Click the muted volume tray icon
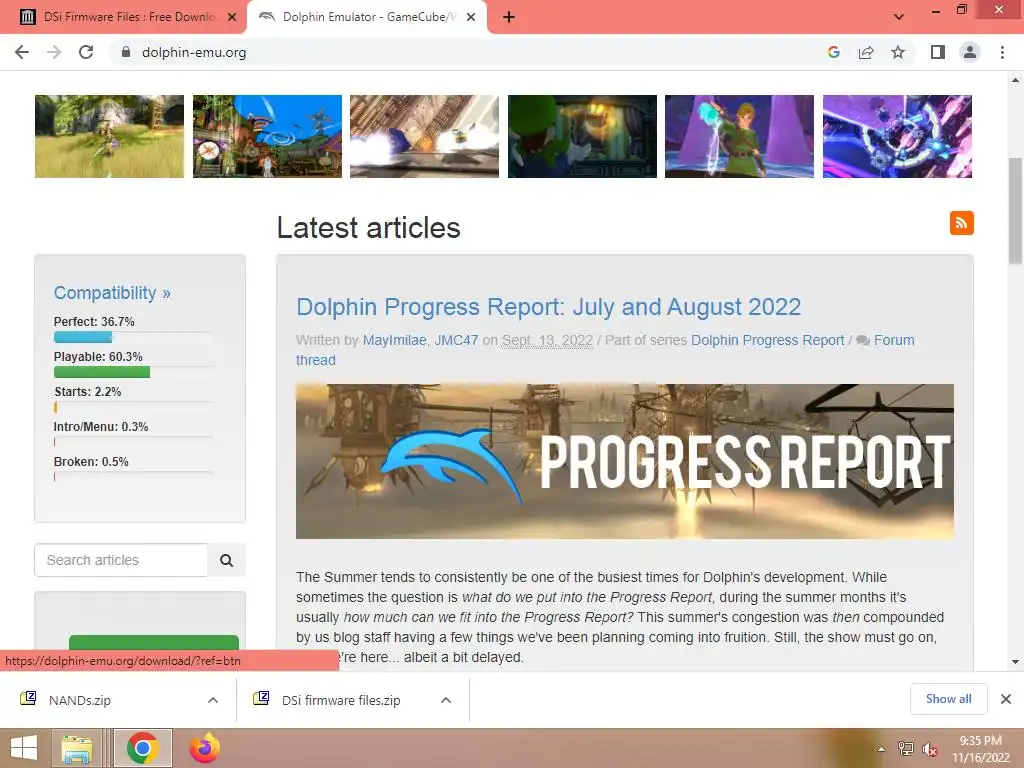The image size is (1024, 768). [x=930, y=750]
